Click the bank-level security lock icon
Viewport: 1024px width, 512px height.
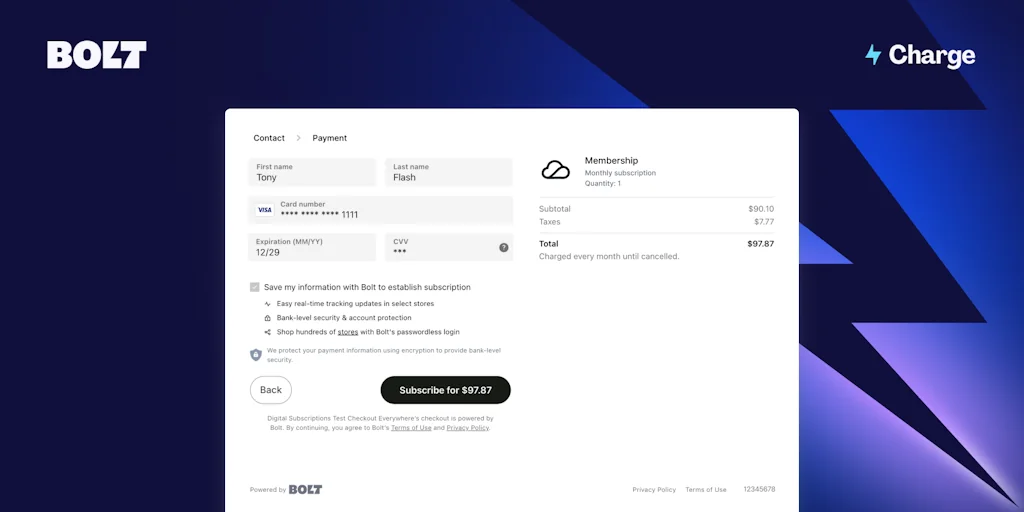tap(268, 318)
